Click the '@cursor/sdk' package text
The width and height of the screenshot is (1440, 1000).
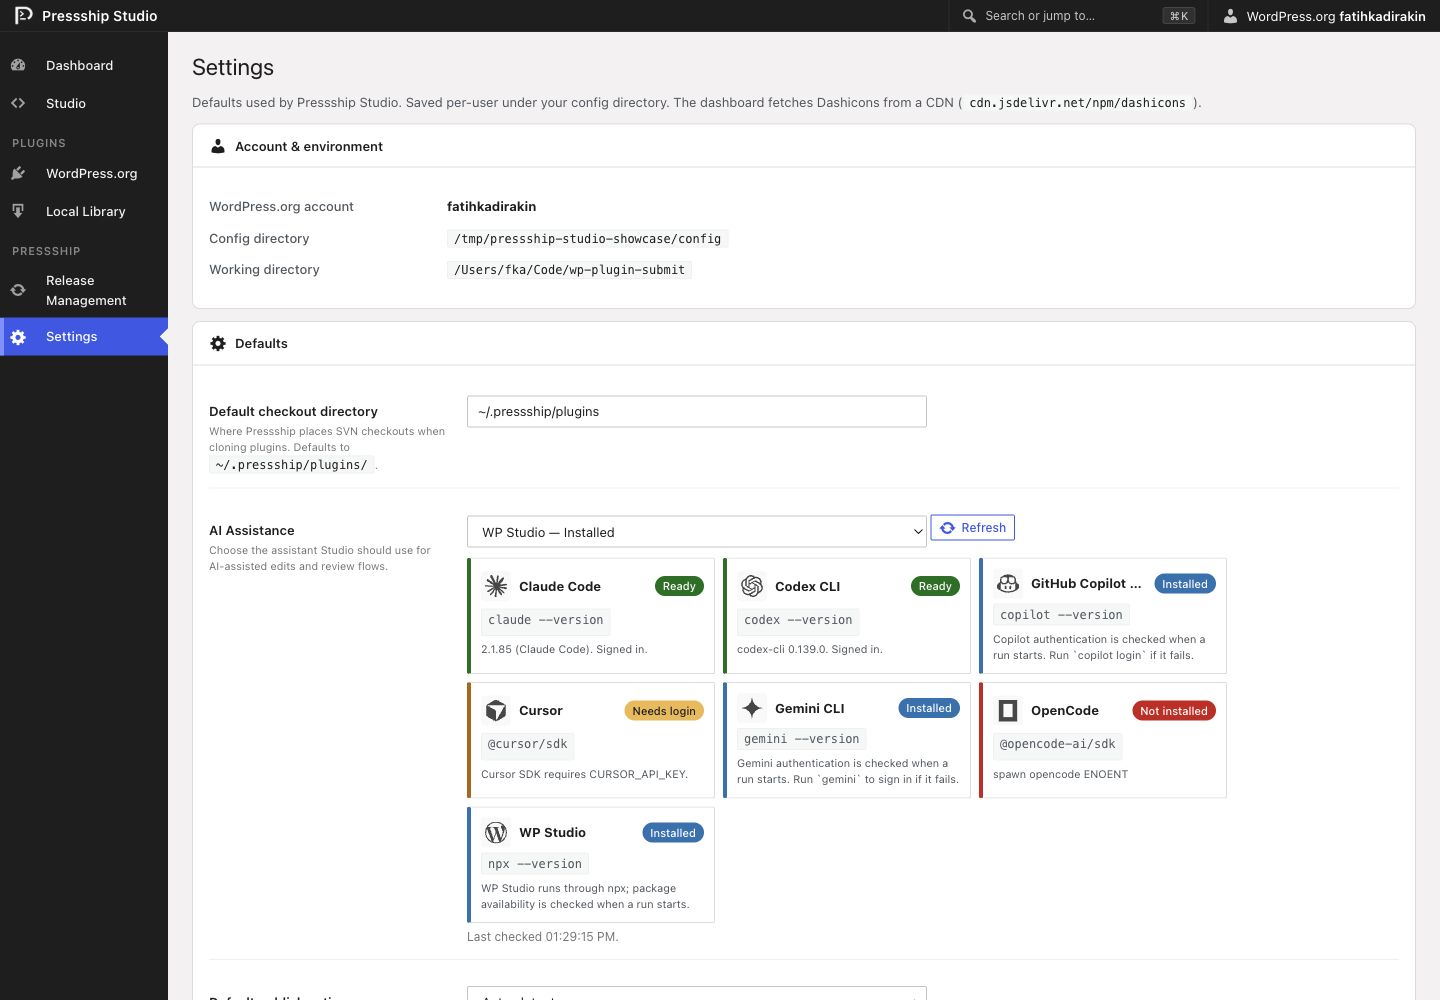[x=528, y=744]
